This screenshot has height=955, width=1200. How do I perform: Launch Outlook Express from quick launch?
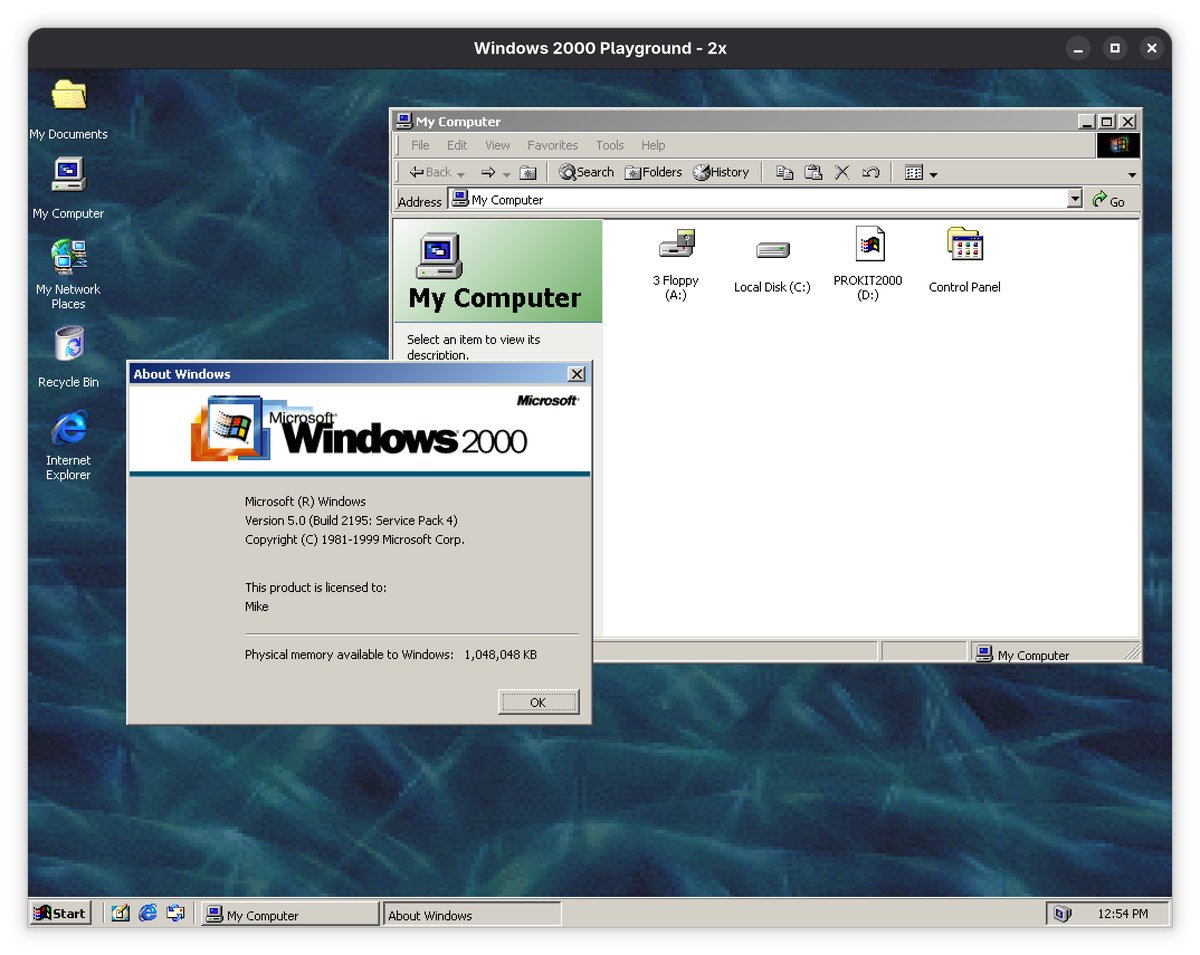click(176, 913)
